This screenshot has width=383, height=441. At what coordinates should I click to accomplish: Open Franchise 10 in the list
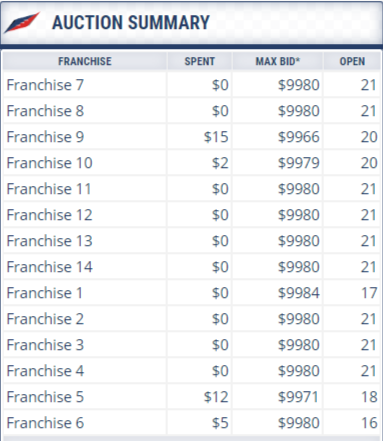[49, 163]
